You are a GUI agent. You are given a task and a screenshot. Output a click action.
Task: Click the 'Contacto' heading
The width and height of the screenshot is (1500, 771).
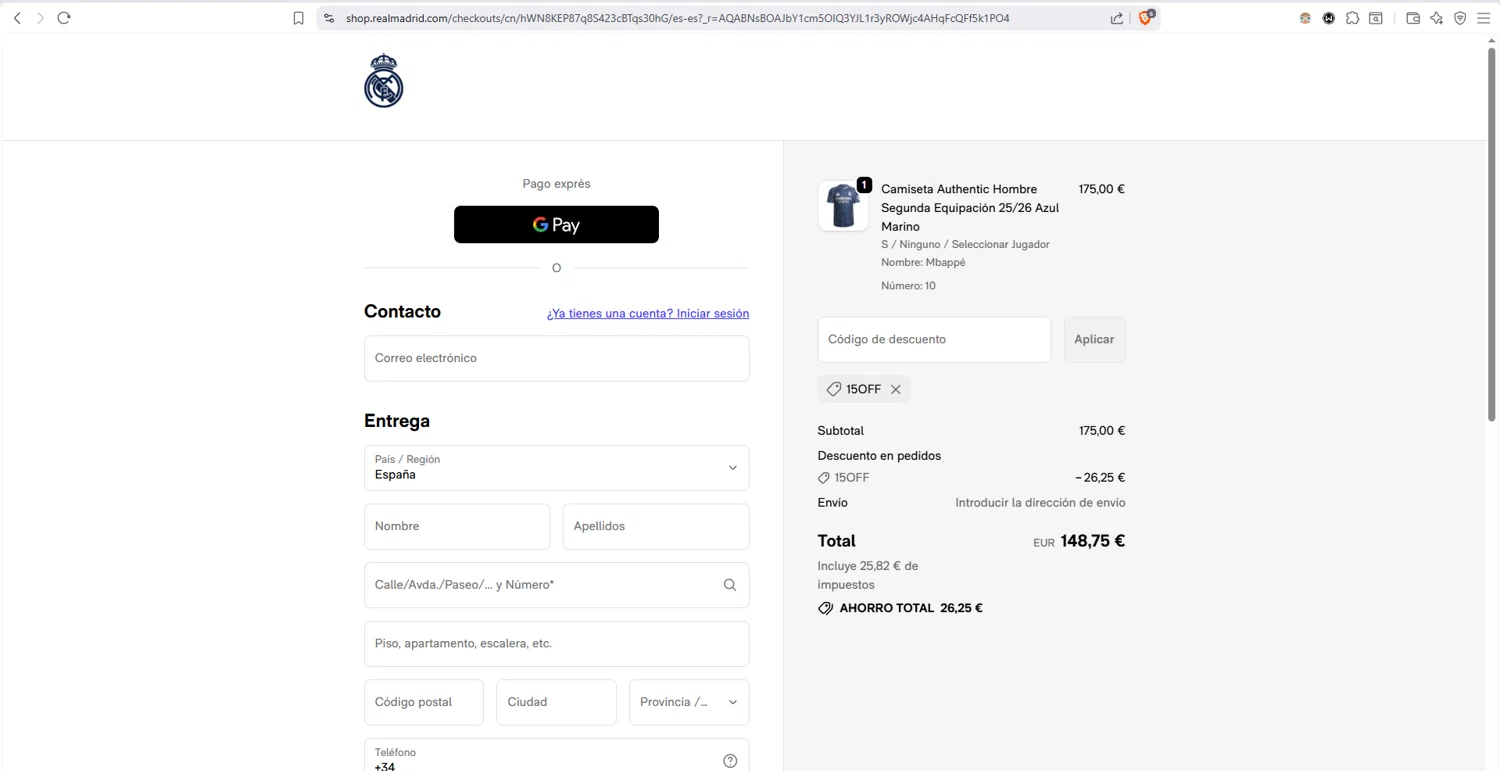402,312
